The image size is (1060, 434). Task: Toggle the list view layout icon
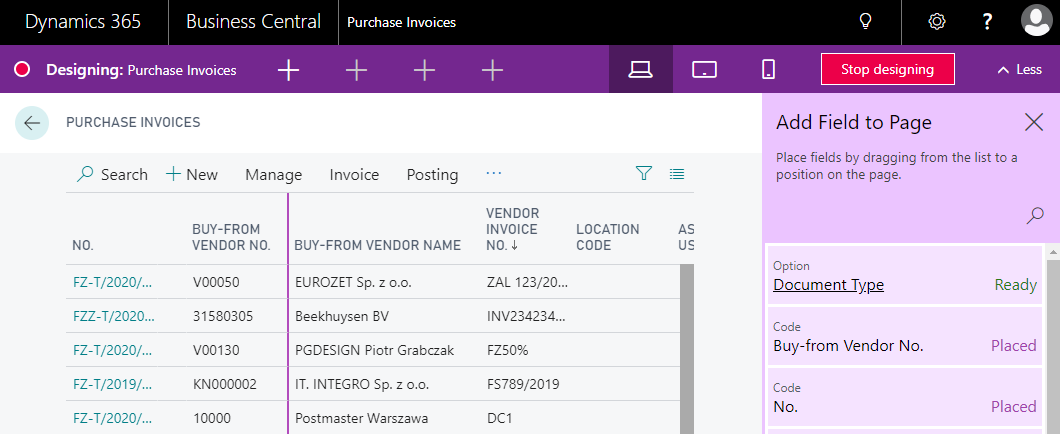pos(677,174)
